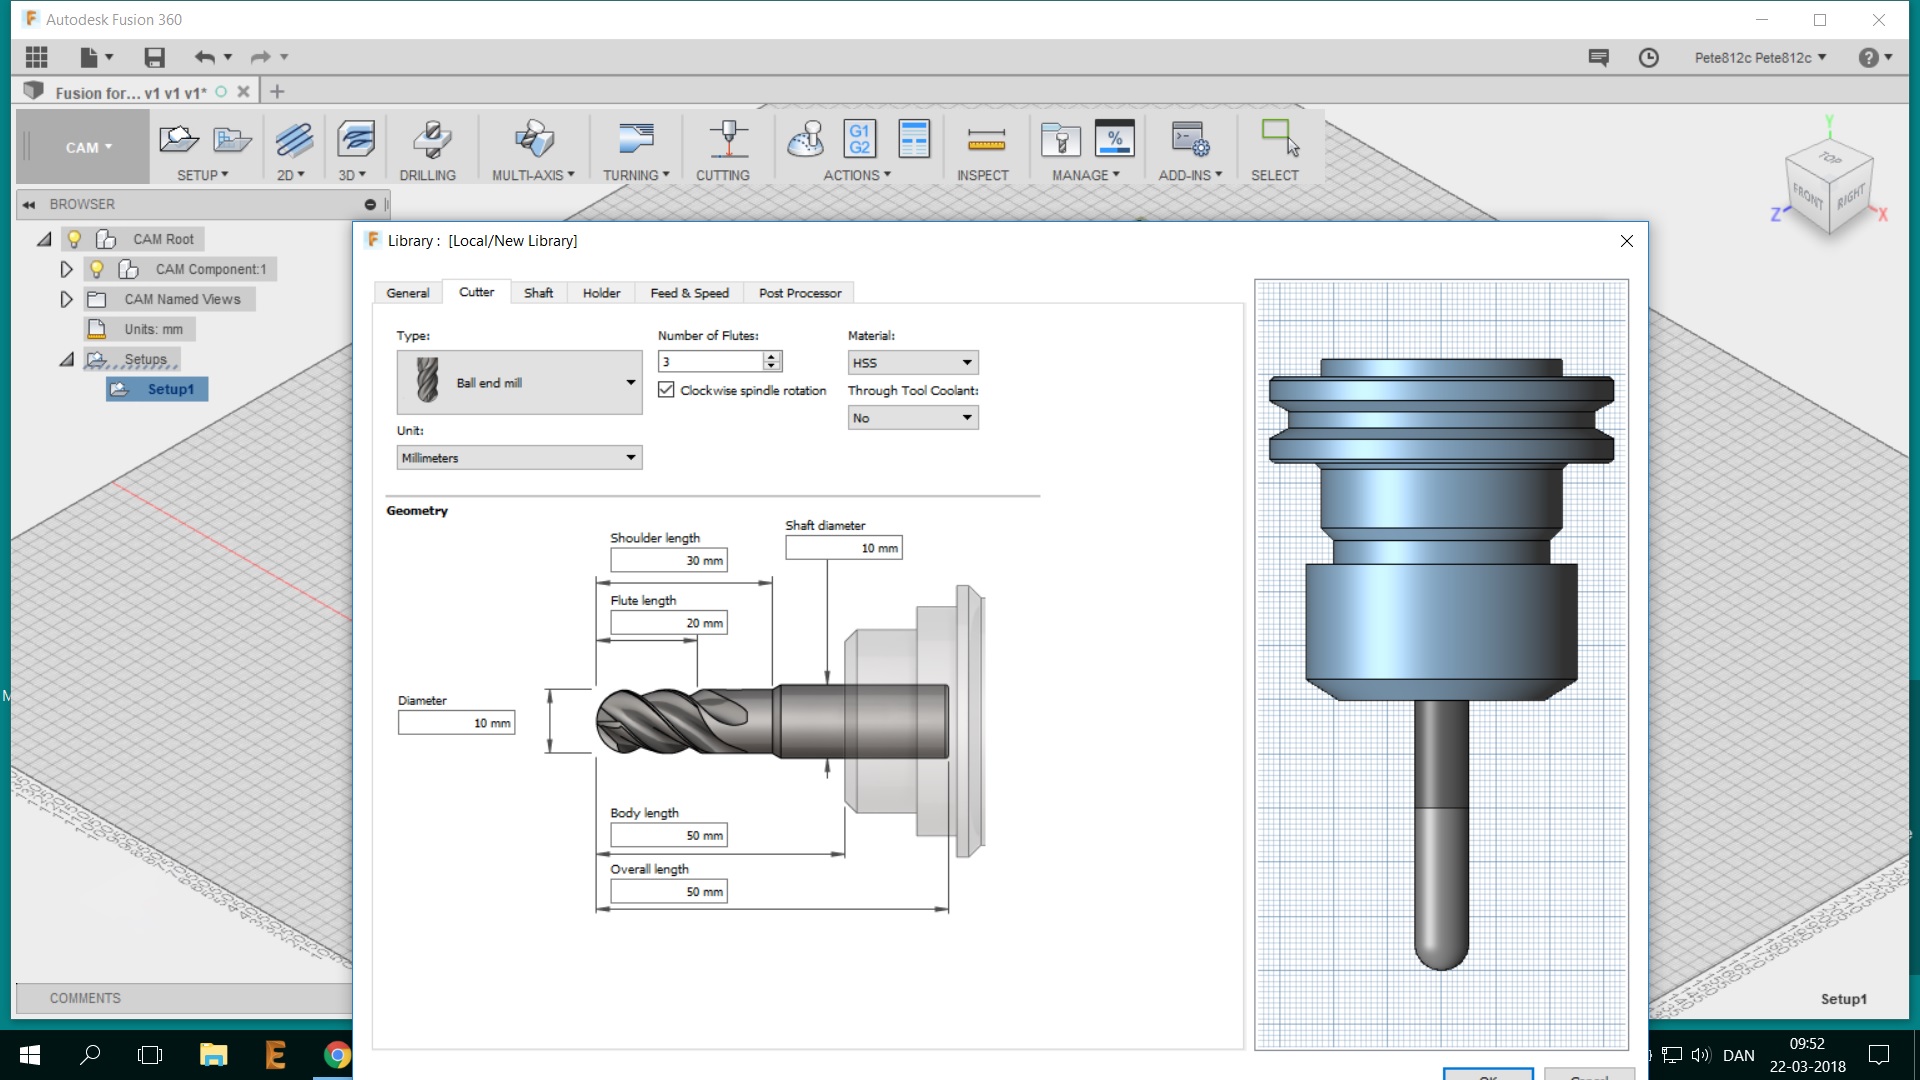
Task: Switch to the Holder tab
Action: pyautogui.click(x=601, y=293)
